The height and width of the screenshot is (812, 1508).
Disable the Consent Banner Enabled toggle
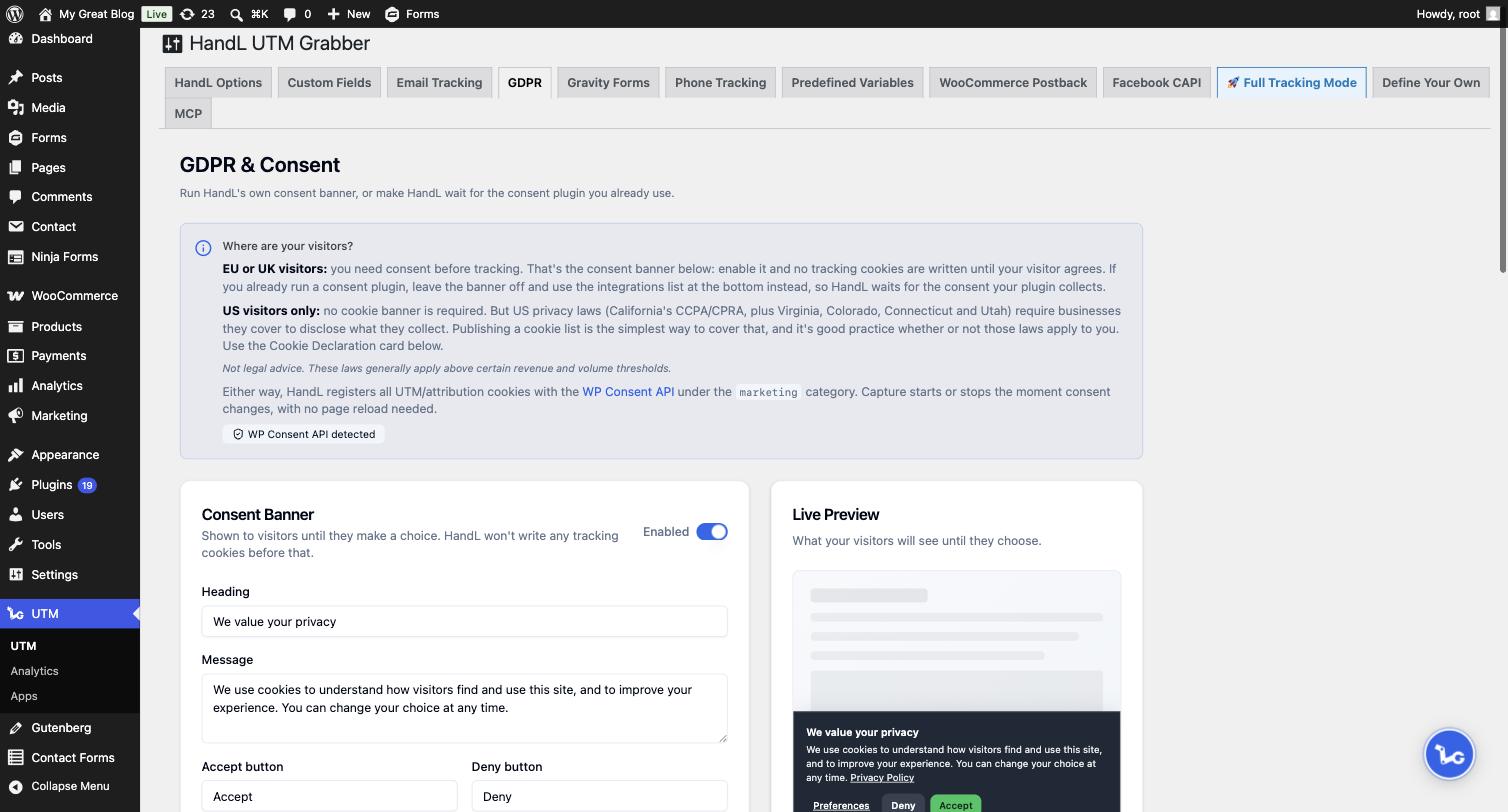pos(712,532)
